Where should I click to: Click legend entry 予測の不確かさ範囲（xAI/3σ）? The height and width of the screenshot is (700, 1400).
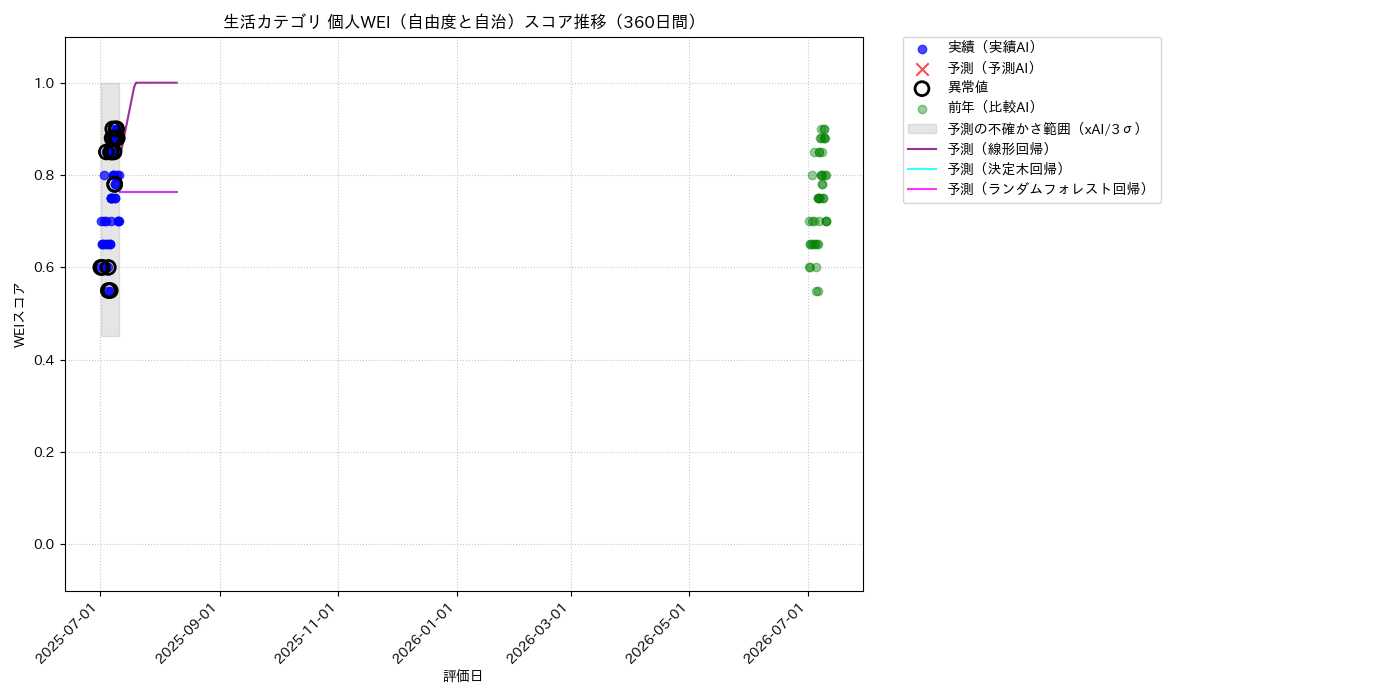(1045, 129)
